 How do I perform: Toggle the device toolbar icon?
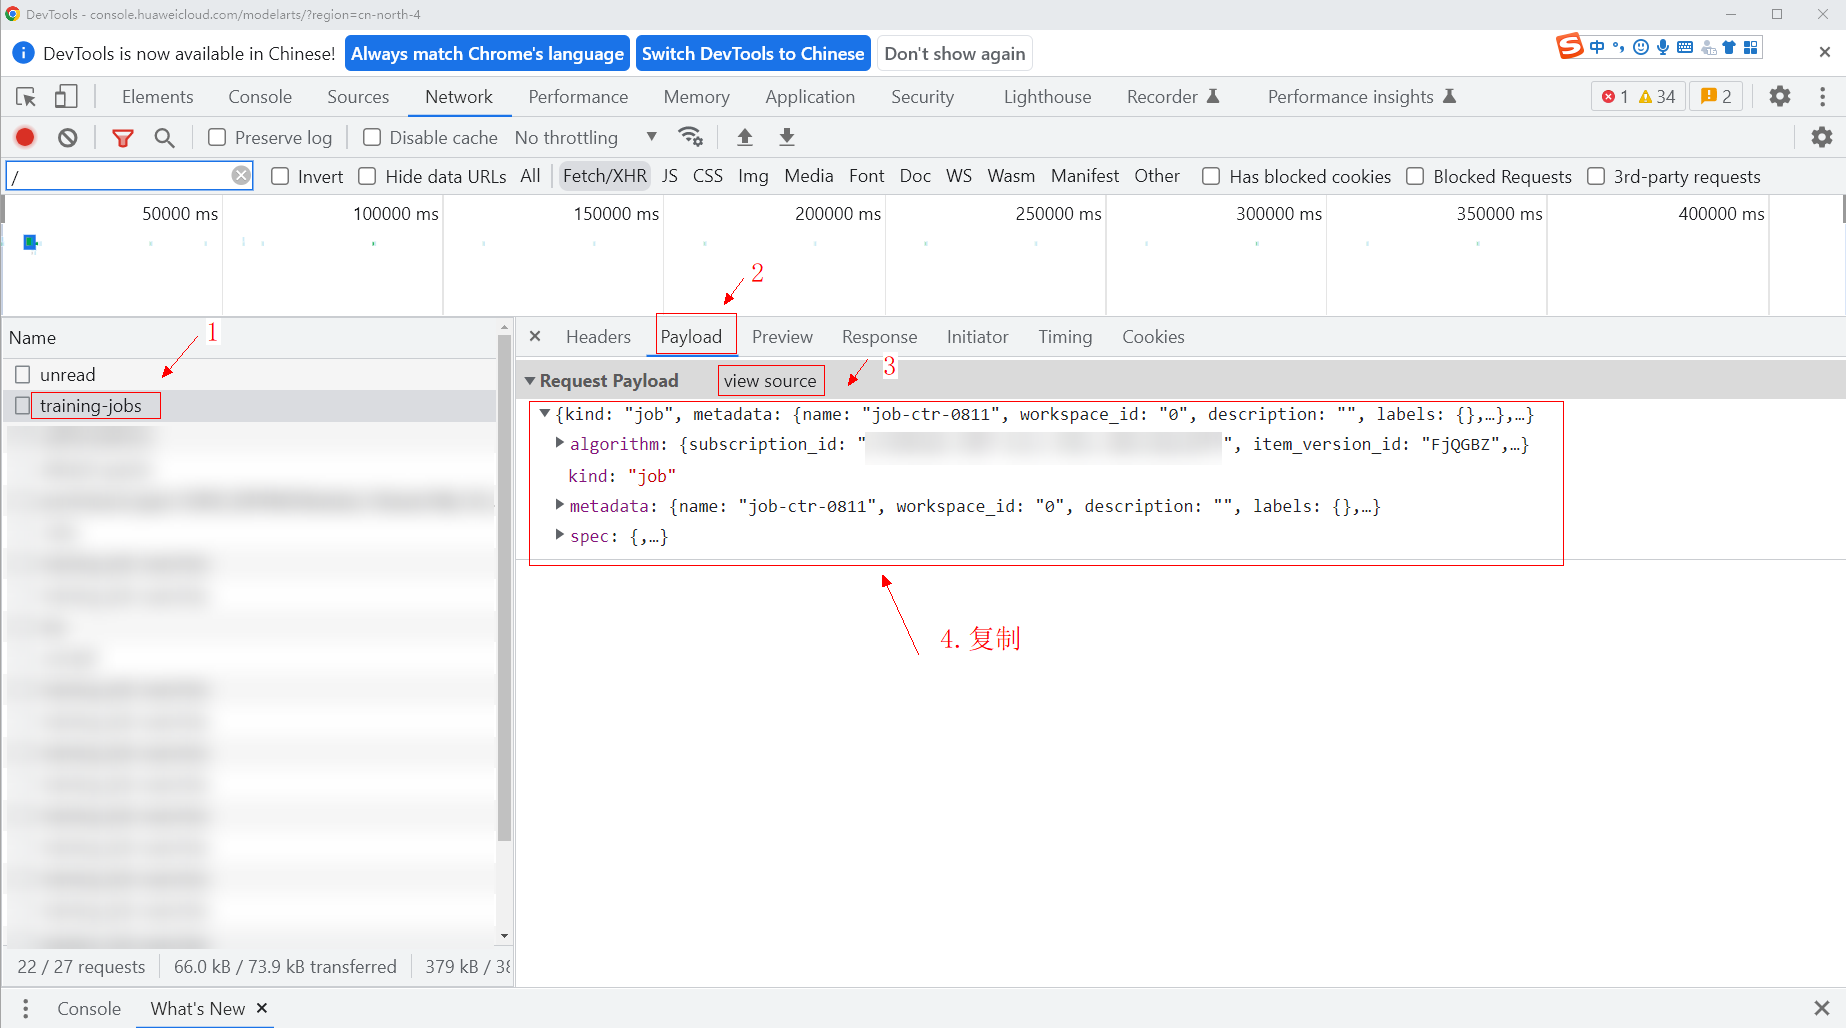[66, 97]
